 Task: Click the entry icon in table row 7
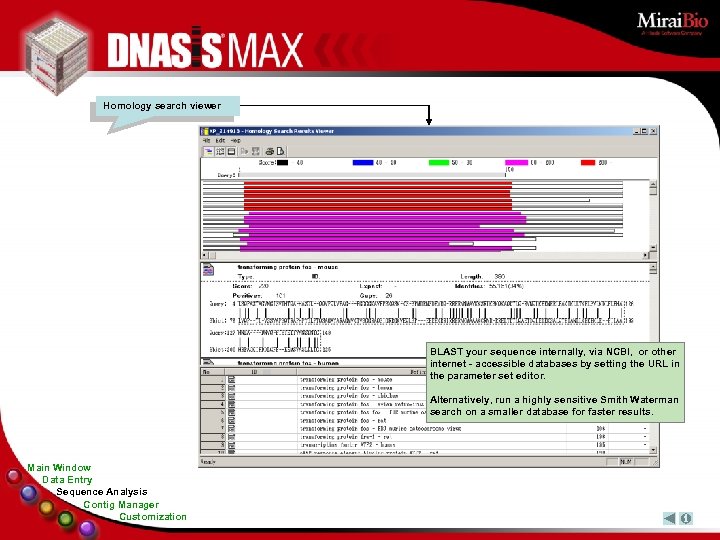tap(231, 428)
